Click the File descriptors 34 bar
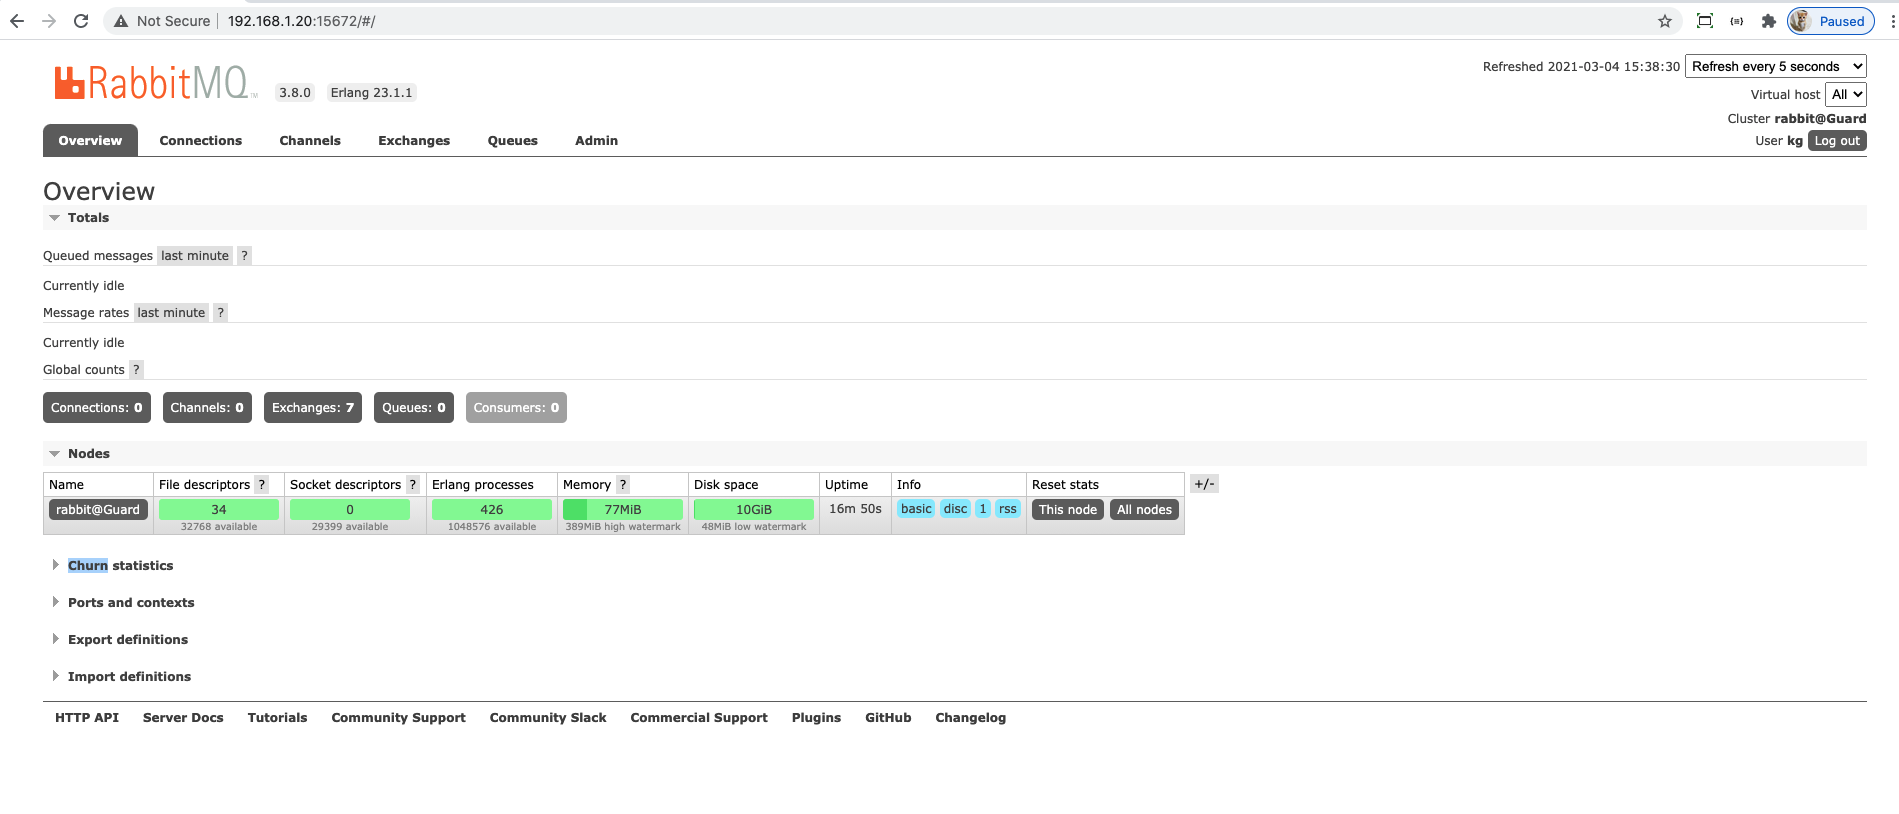 click(x=219, y=510)
